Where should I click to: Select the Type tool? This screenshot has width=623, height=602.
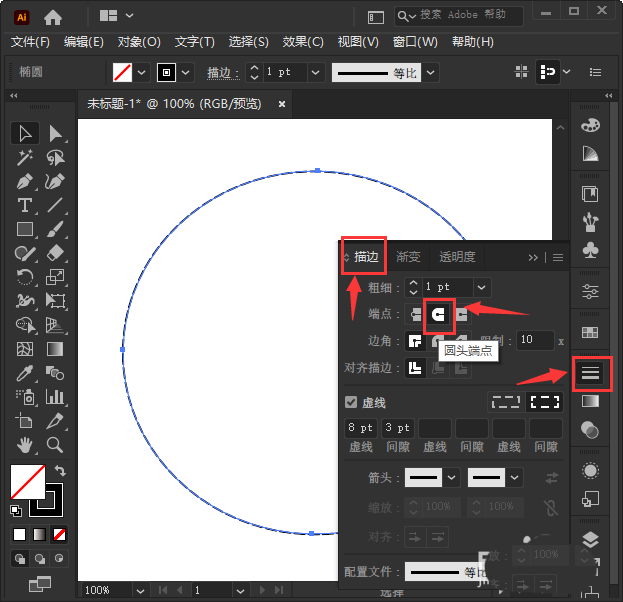(x=26, y=206)
